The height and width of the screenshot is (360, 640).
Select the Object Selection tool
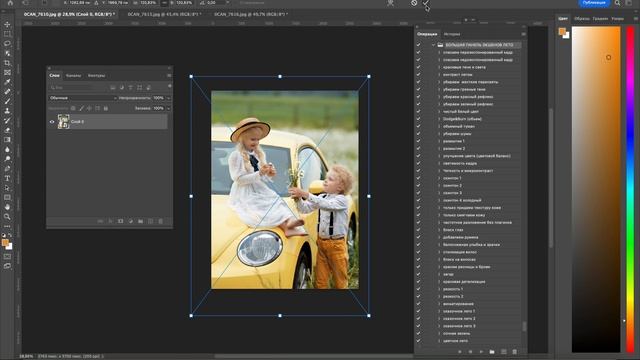7,53
